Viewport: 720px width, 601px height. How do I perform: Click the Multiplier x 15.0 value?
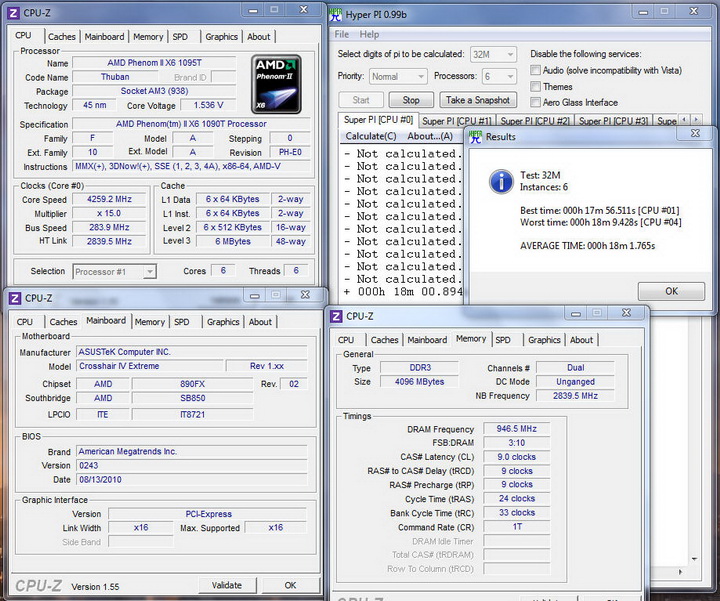[109, 213]
